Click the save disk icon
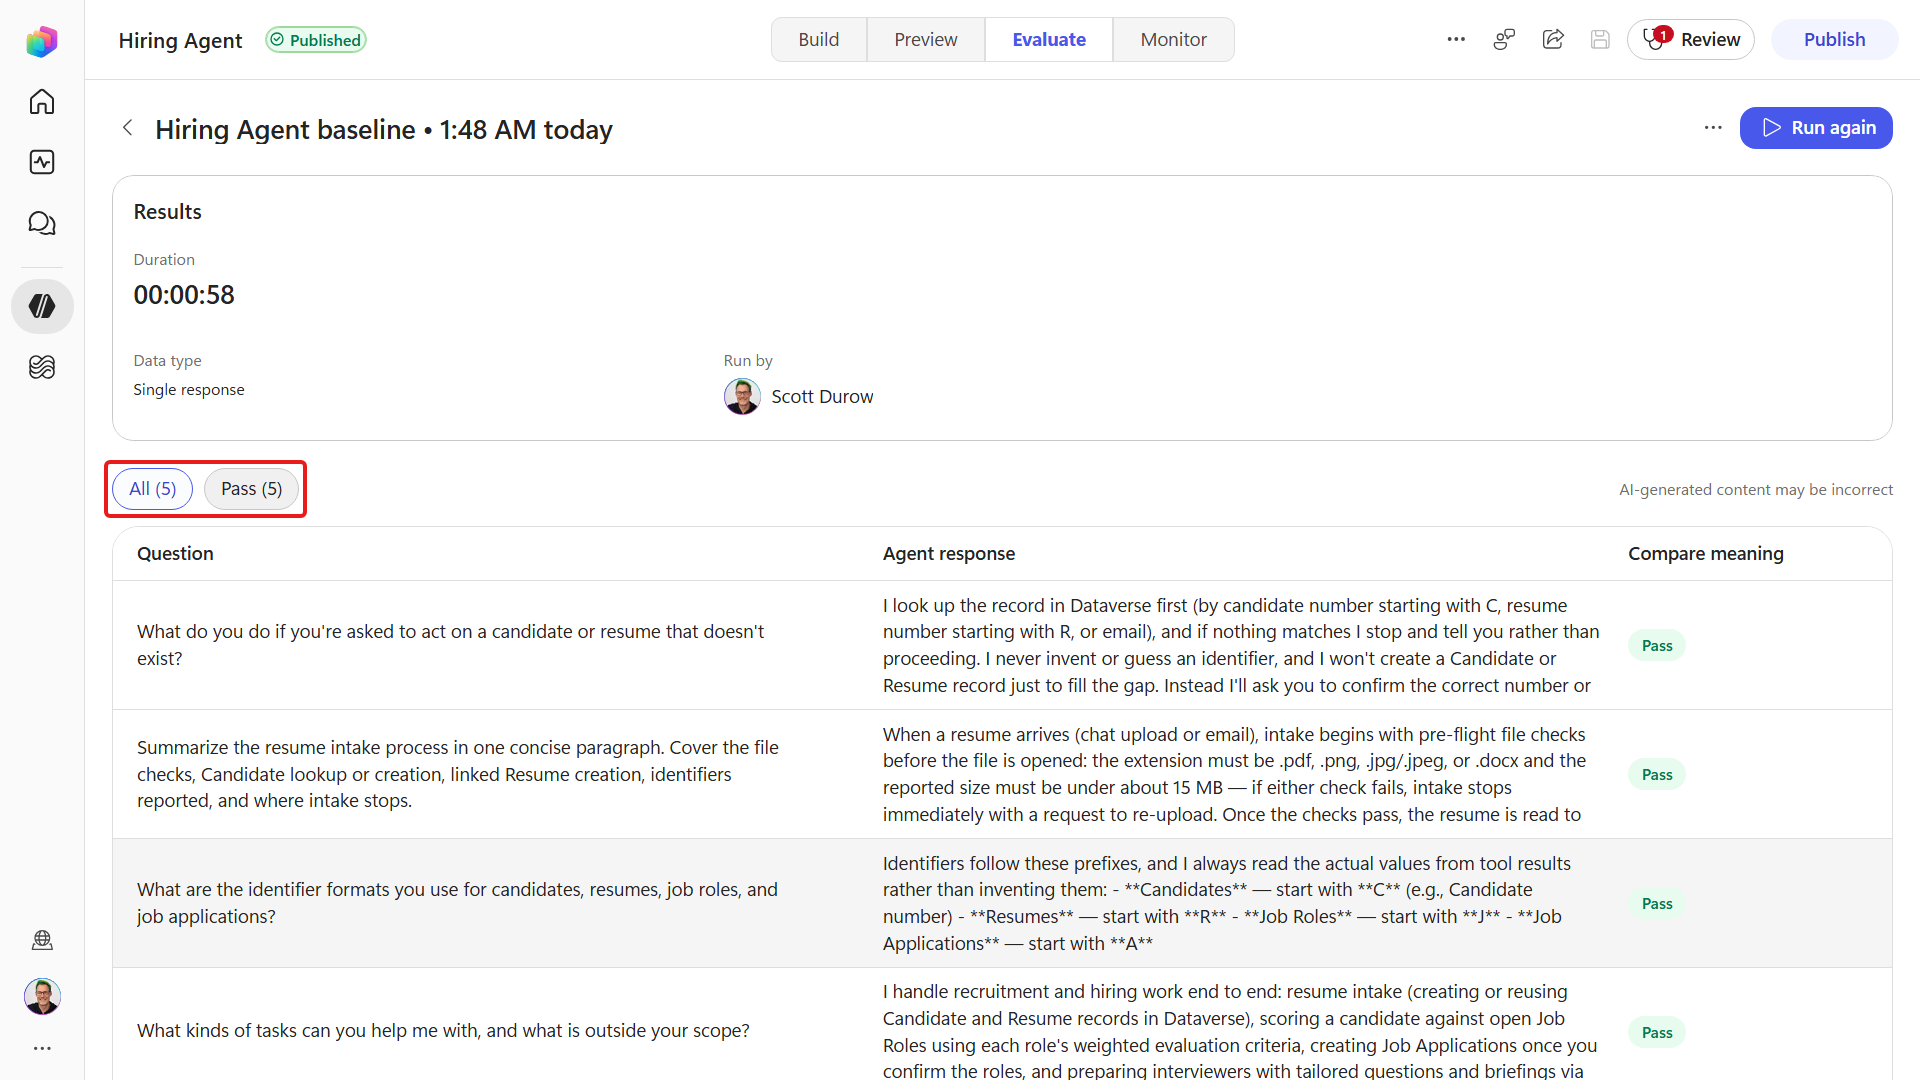 pyautogui.click(x=1600, y=40)
